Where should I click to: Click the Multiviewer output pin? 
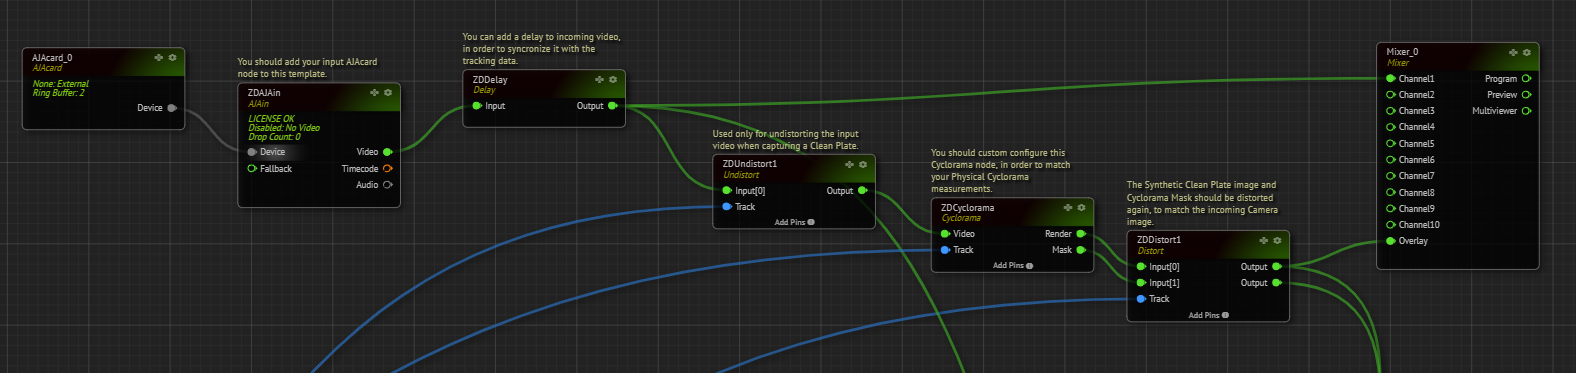(1526, 110)
